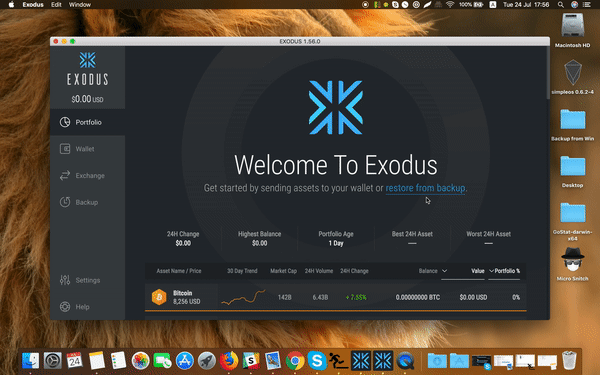Click the restore from backup link
This screenshot has width=600, height=375.
point(425,188)
